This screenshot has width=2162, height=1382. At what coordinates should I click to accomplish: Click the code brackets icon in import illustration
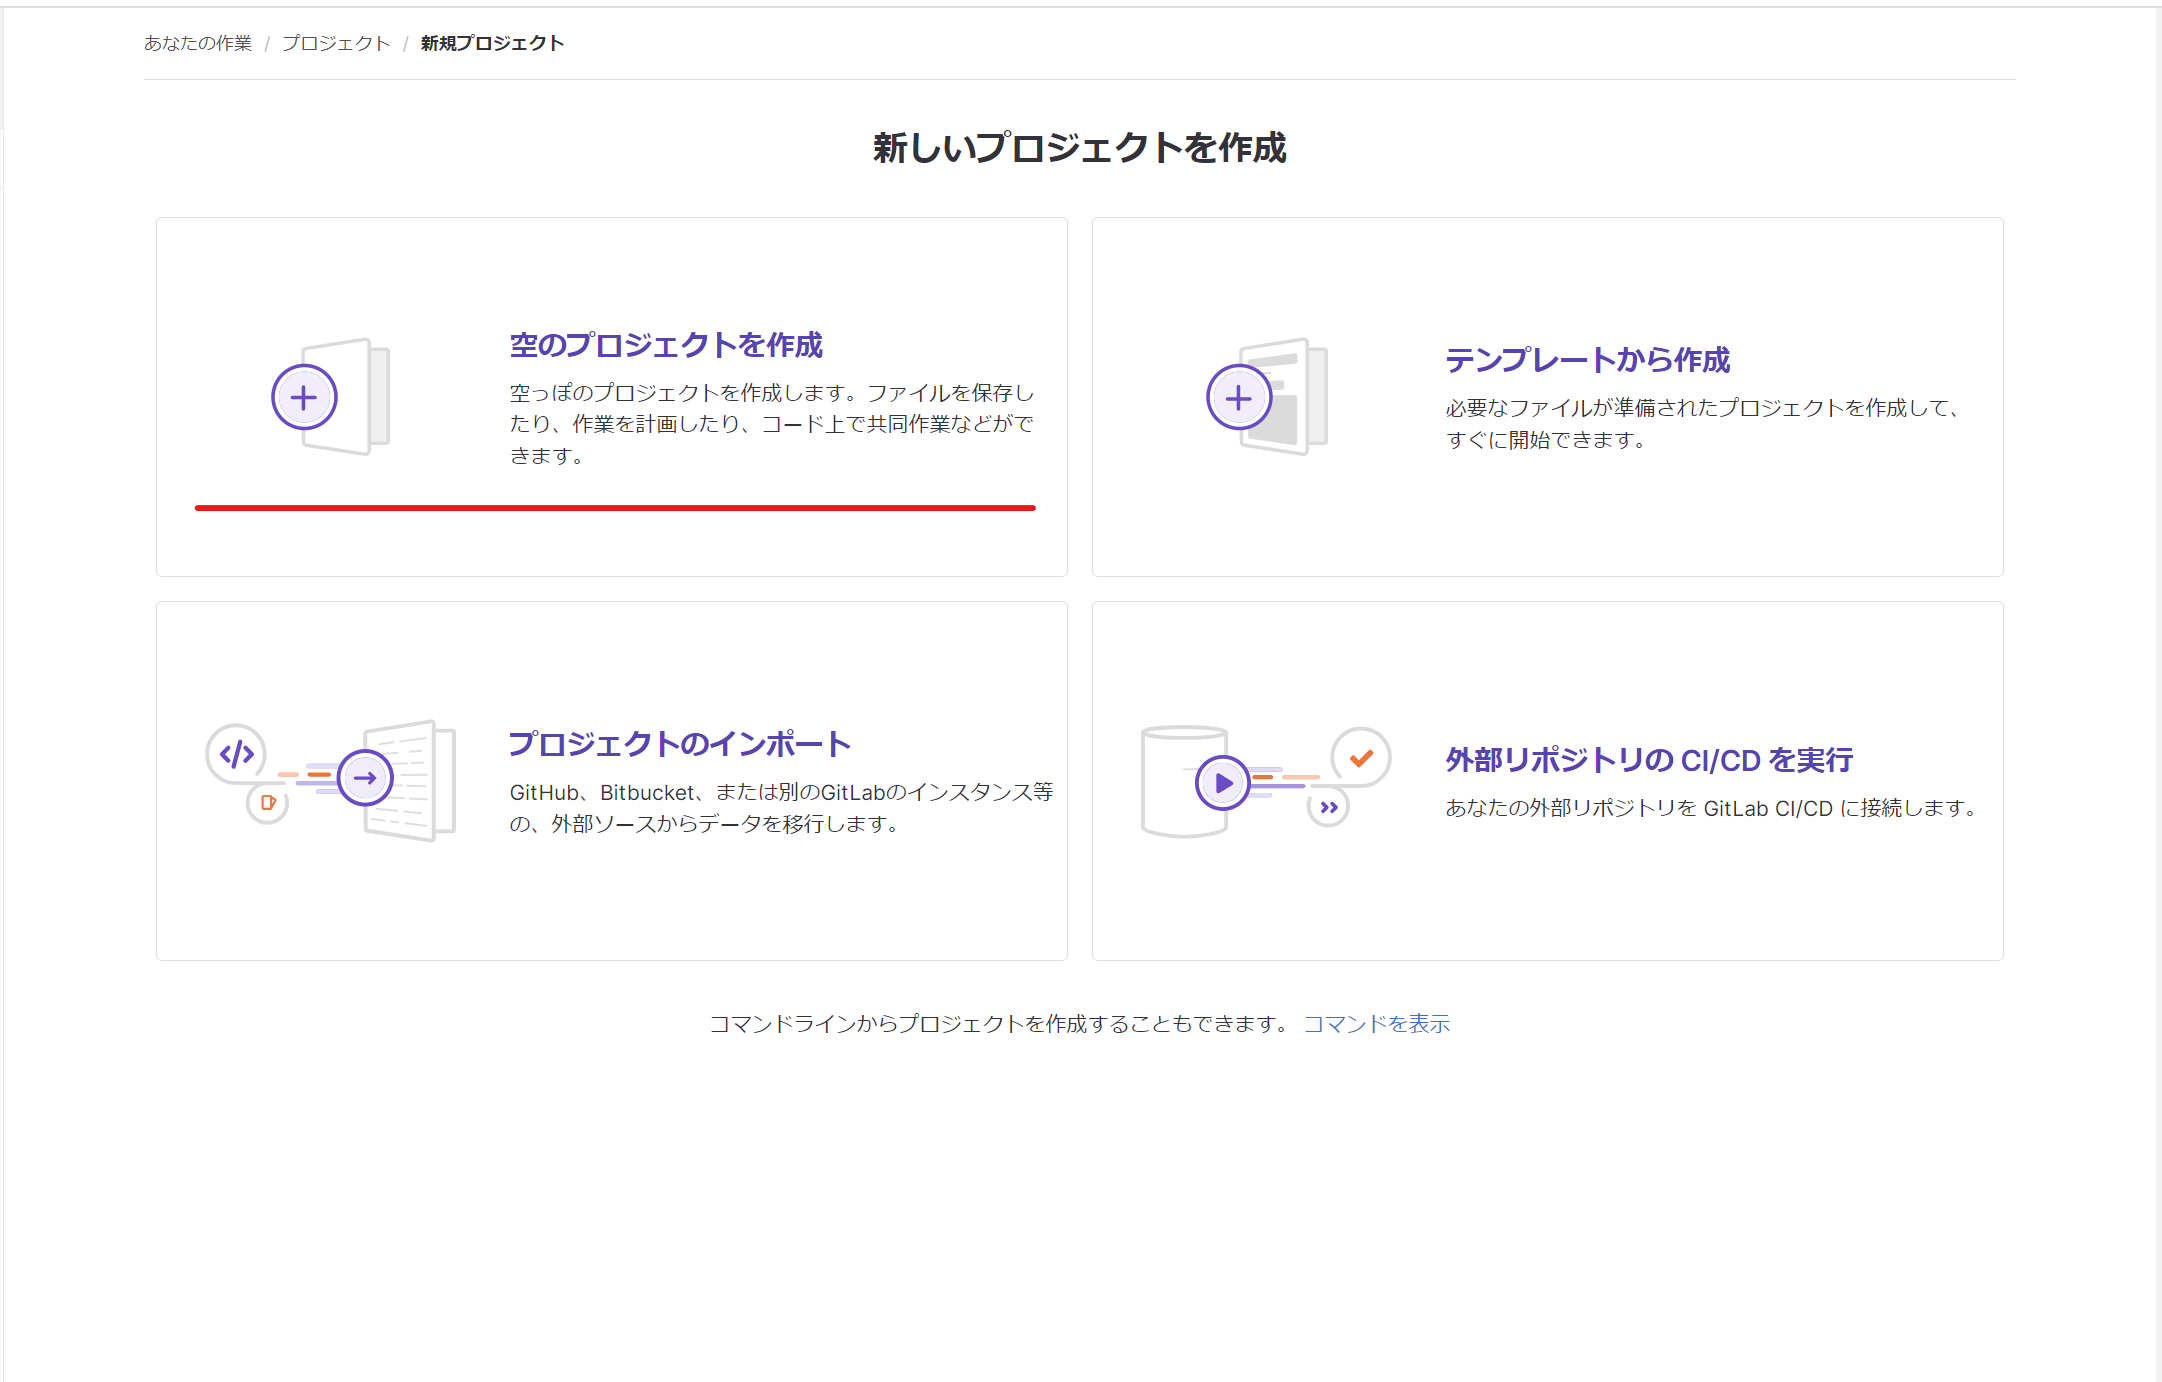pyautogui.click(x=236, y=753)
